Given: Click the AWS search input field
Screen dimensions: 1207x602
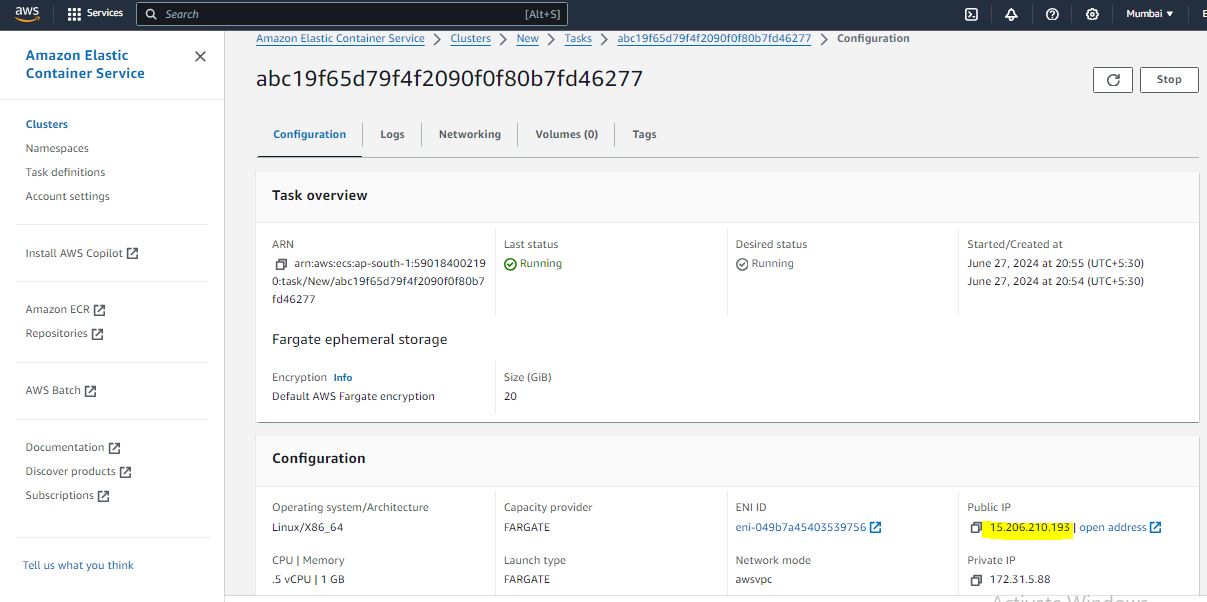Looking at the screenshot, I should point(340,14).
